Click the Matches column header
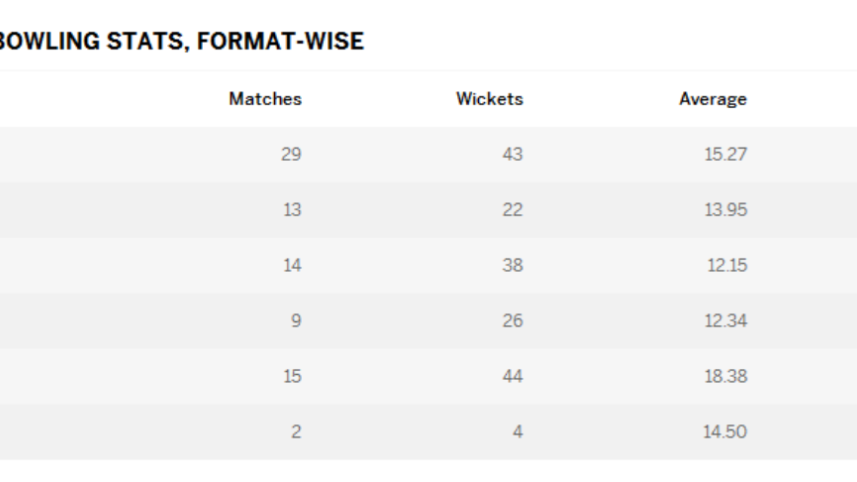 [265, 99]
